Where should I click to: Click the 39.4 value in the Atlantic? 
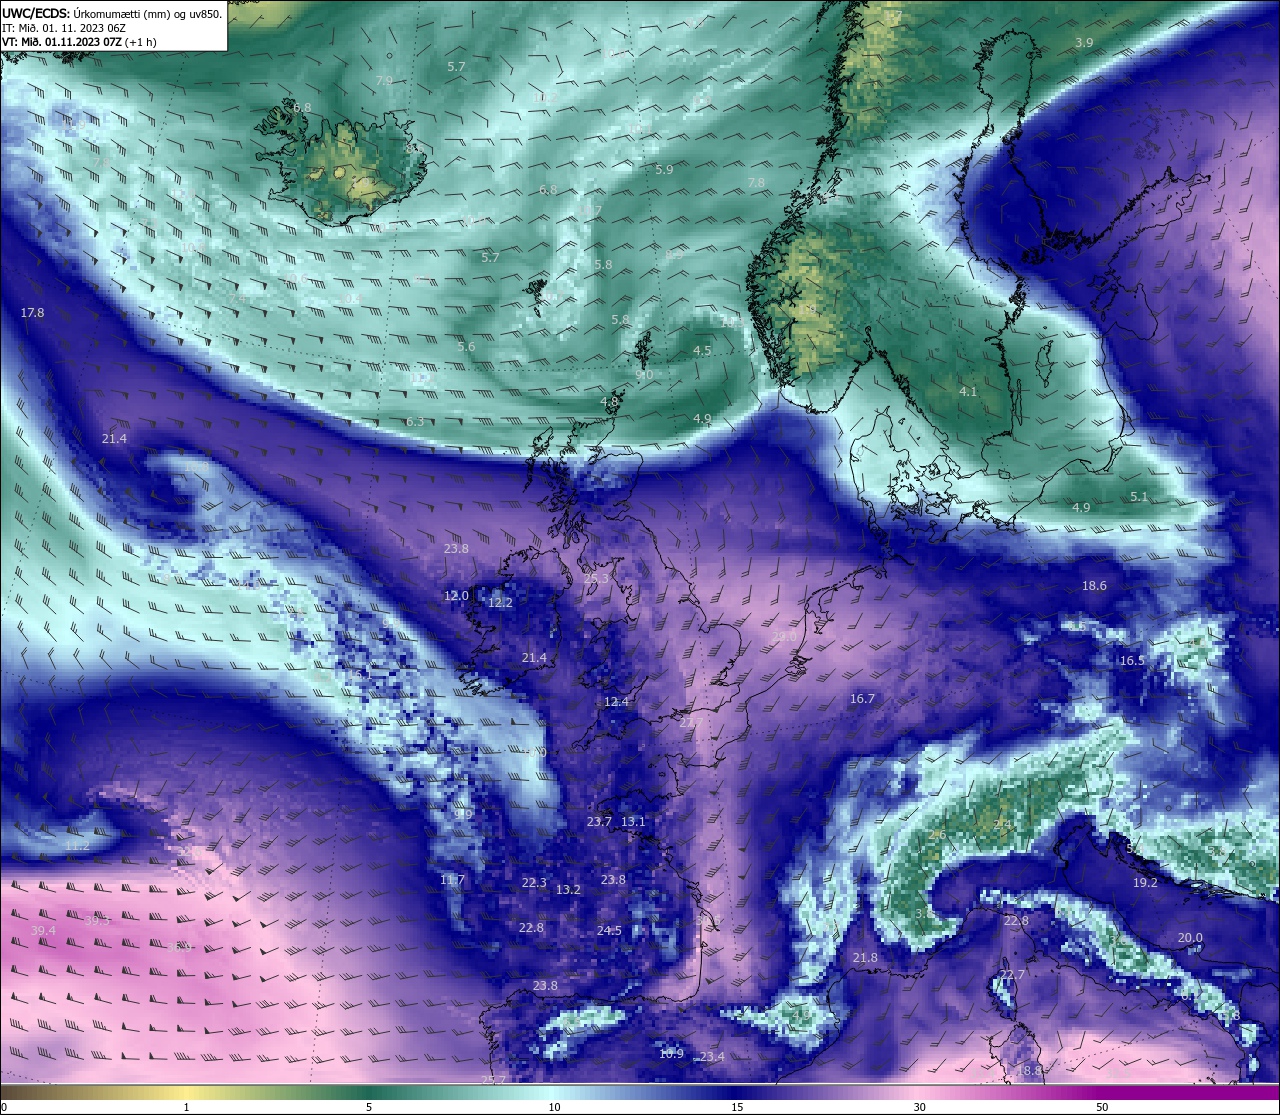(43, 931)
